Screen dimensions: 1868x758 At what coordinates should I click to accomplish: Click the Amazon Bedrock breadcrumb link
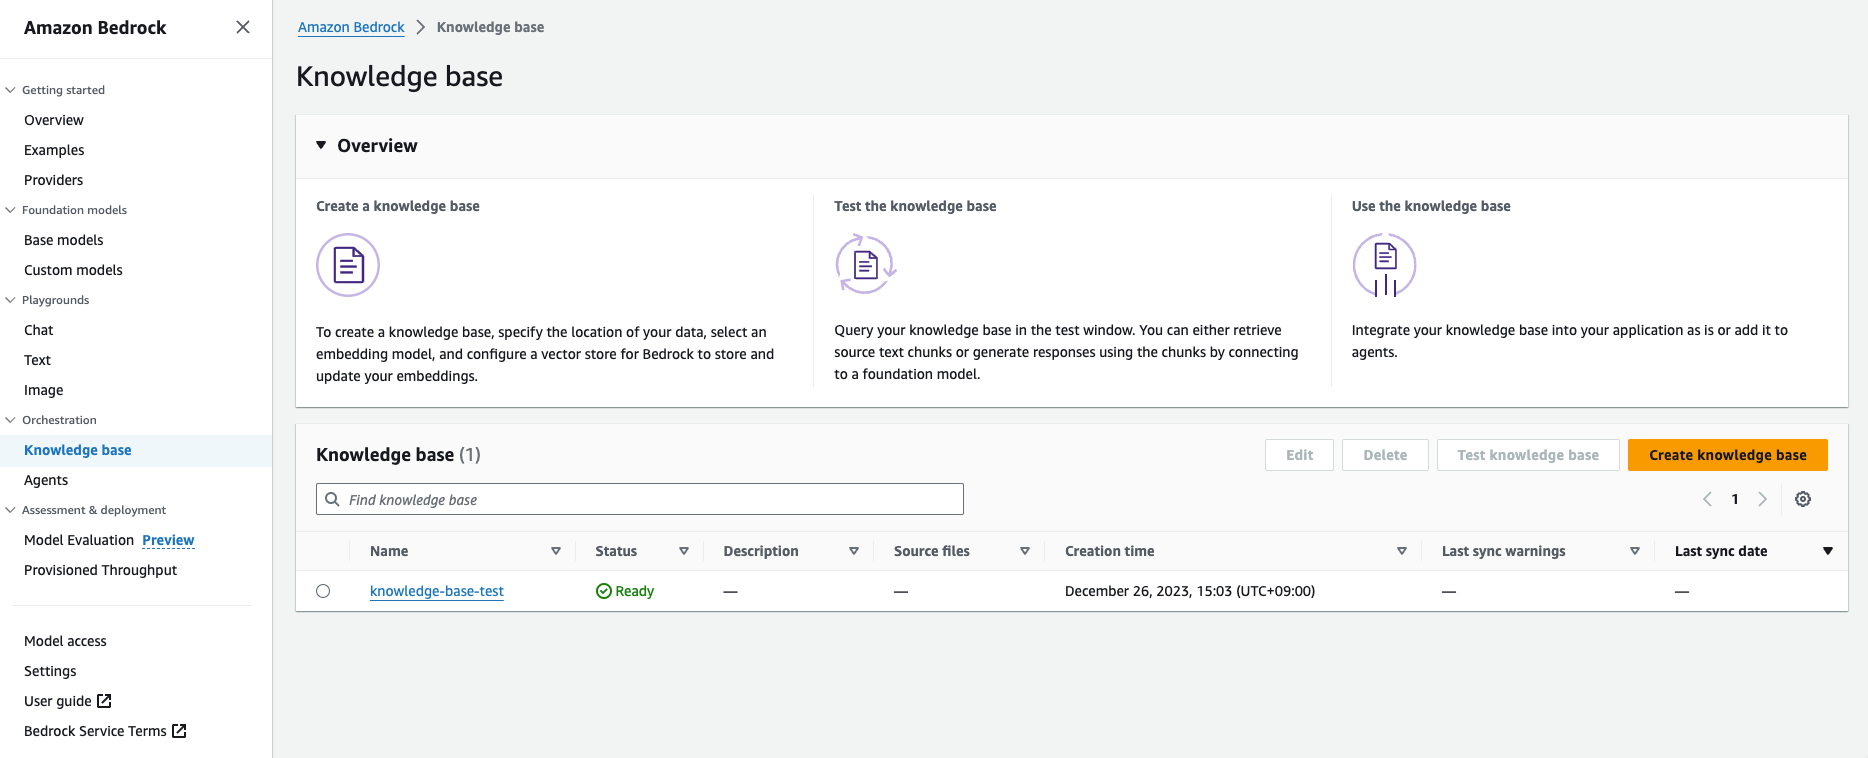click(351, 27)
